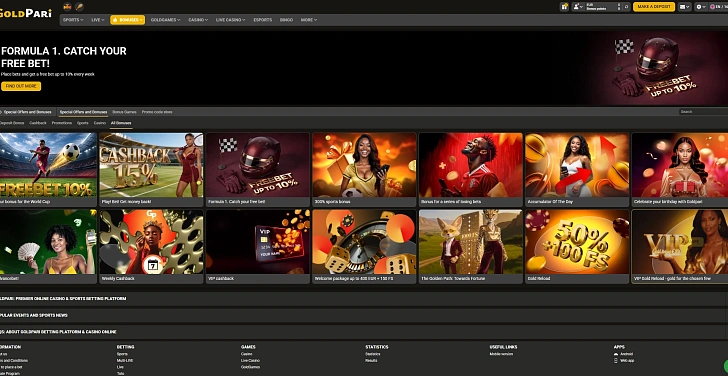Open footer Mobile version link
Viewport: 728px width, 376px height.
tap(501, 354)
